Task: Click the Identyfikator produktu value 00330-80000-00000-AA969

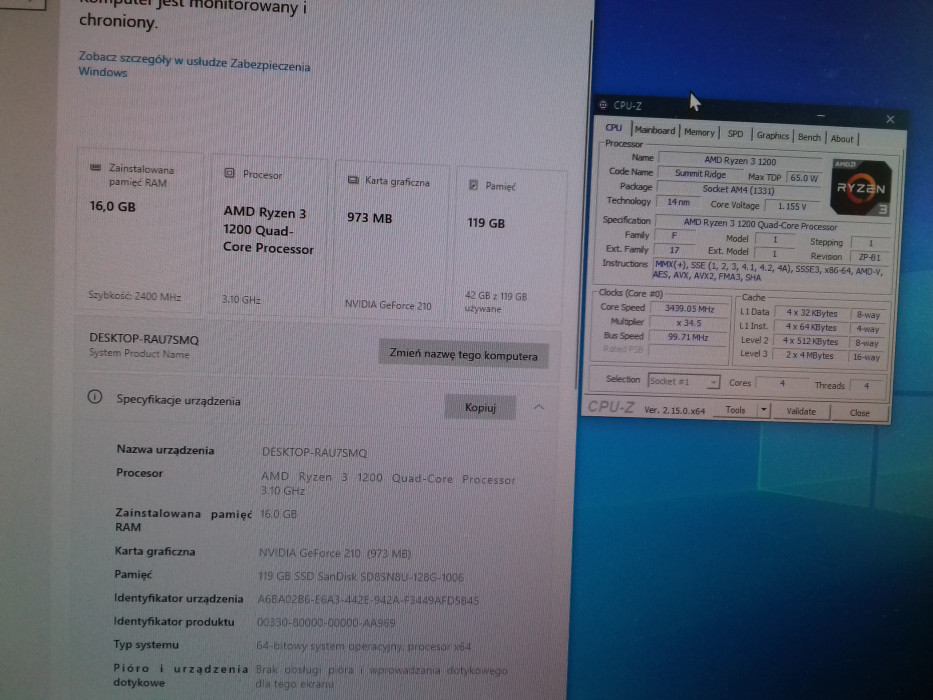Action: pos(326,623)
